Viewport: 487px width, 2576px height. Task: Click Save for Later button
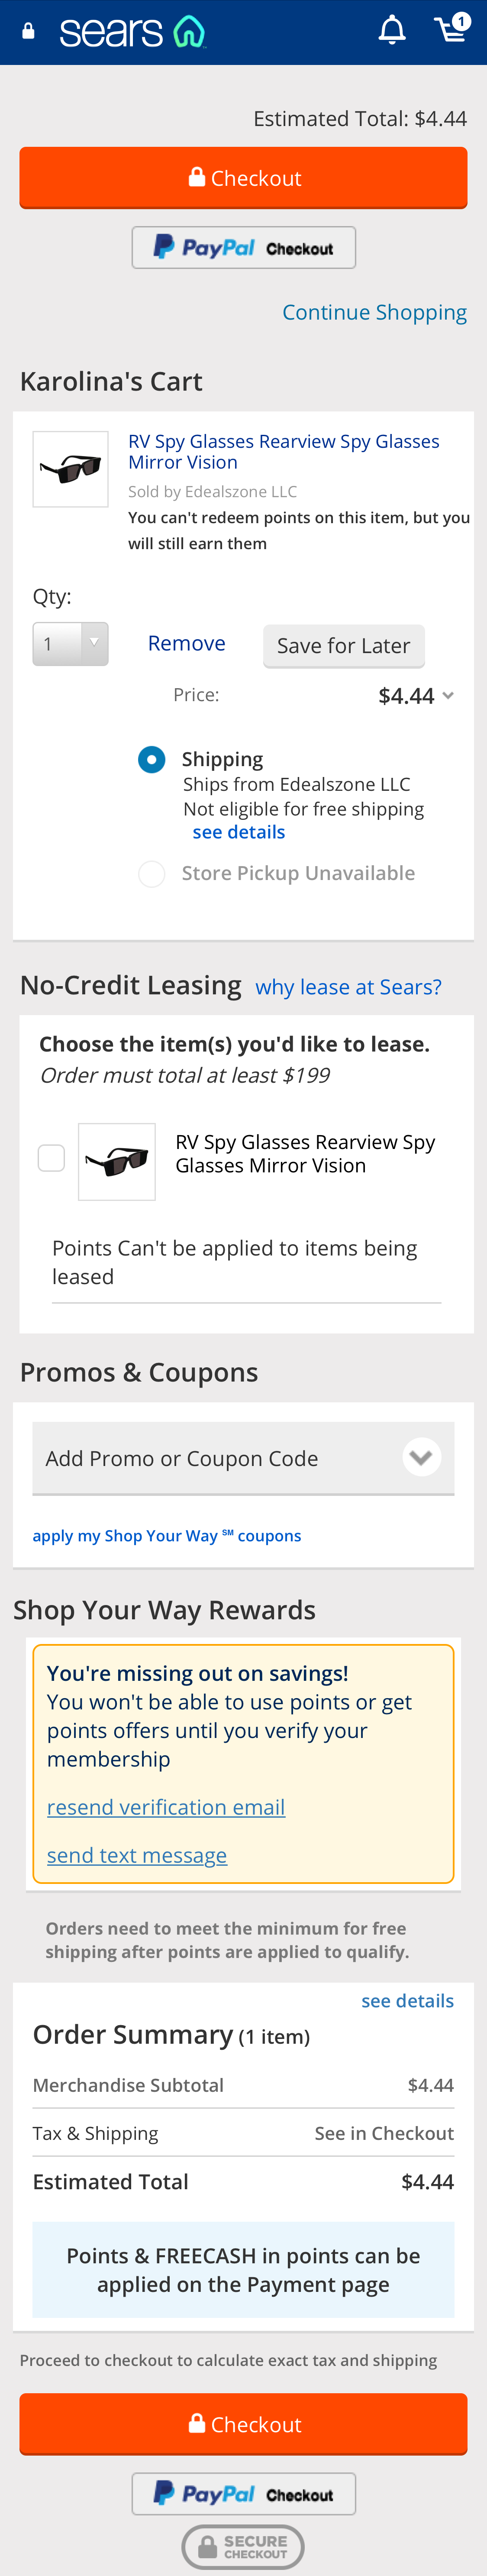pyautogui.click(x=343, y=646)
